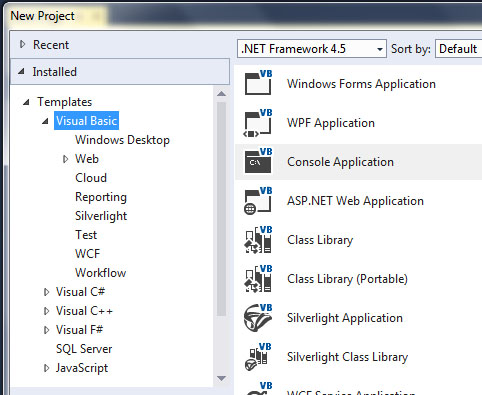Choose the Silverlight Application label

click(x=345, y=318)
